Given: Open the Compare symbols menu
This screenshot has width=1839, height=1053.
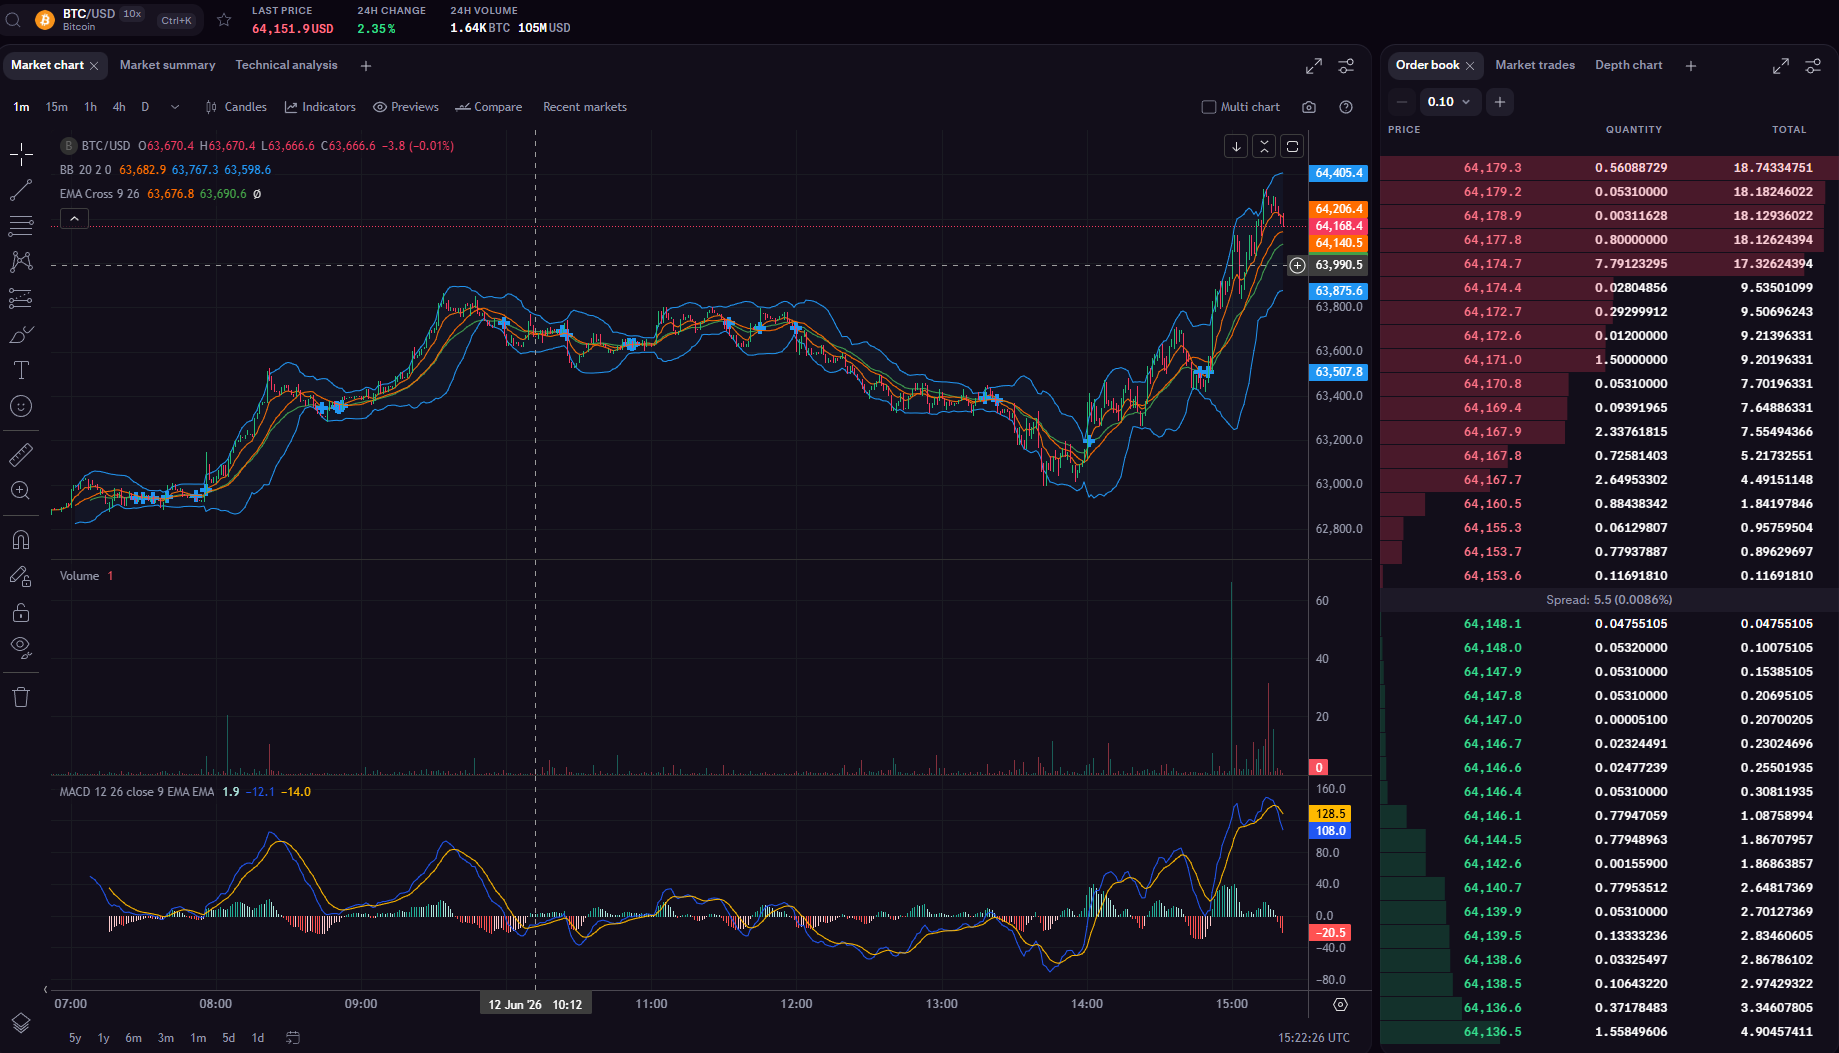Looking at the screenshot, I should (x=489, y=107).
